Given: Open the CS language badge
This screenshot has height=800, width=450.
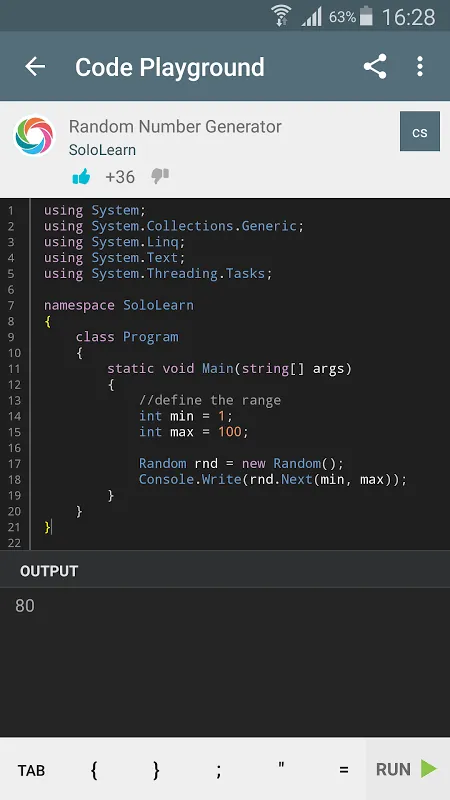Looking at the screenshot, I should pos(419,132).
